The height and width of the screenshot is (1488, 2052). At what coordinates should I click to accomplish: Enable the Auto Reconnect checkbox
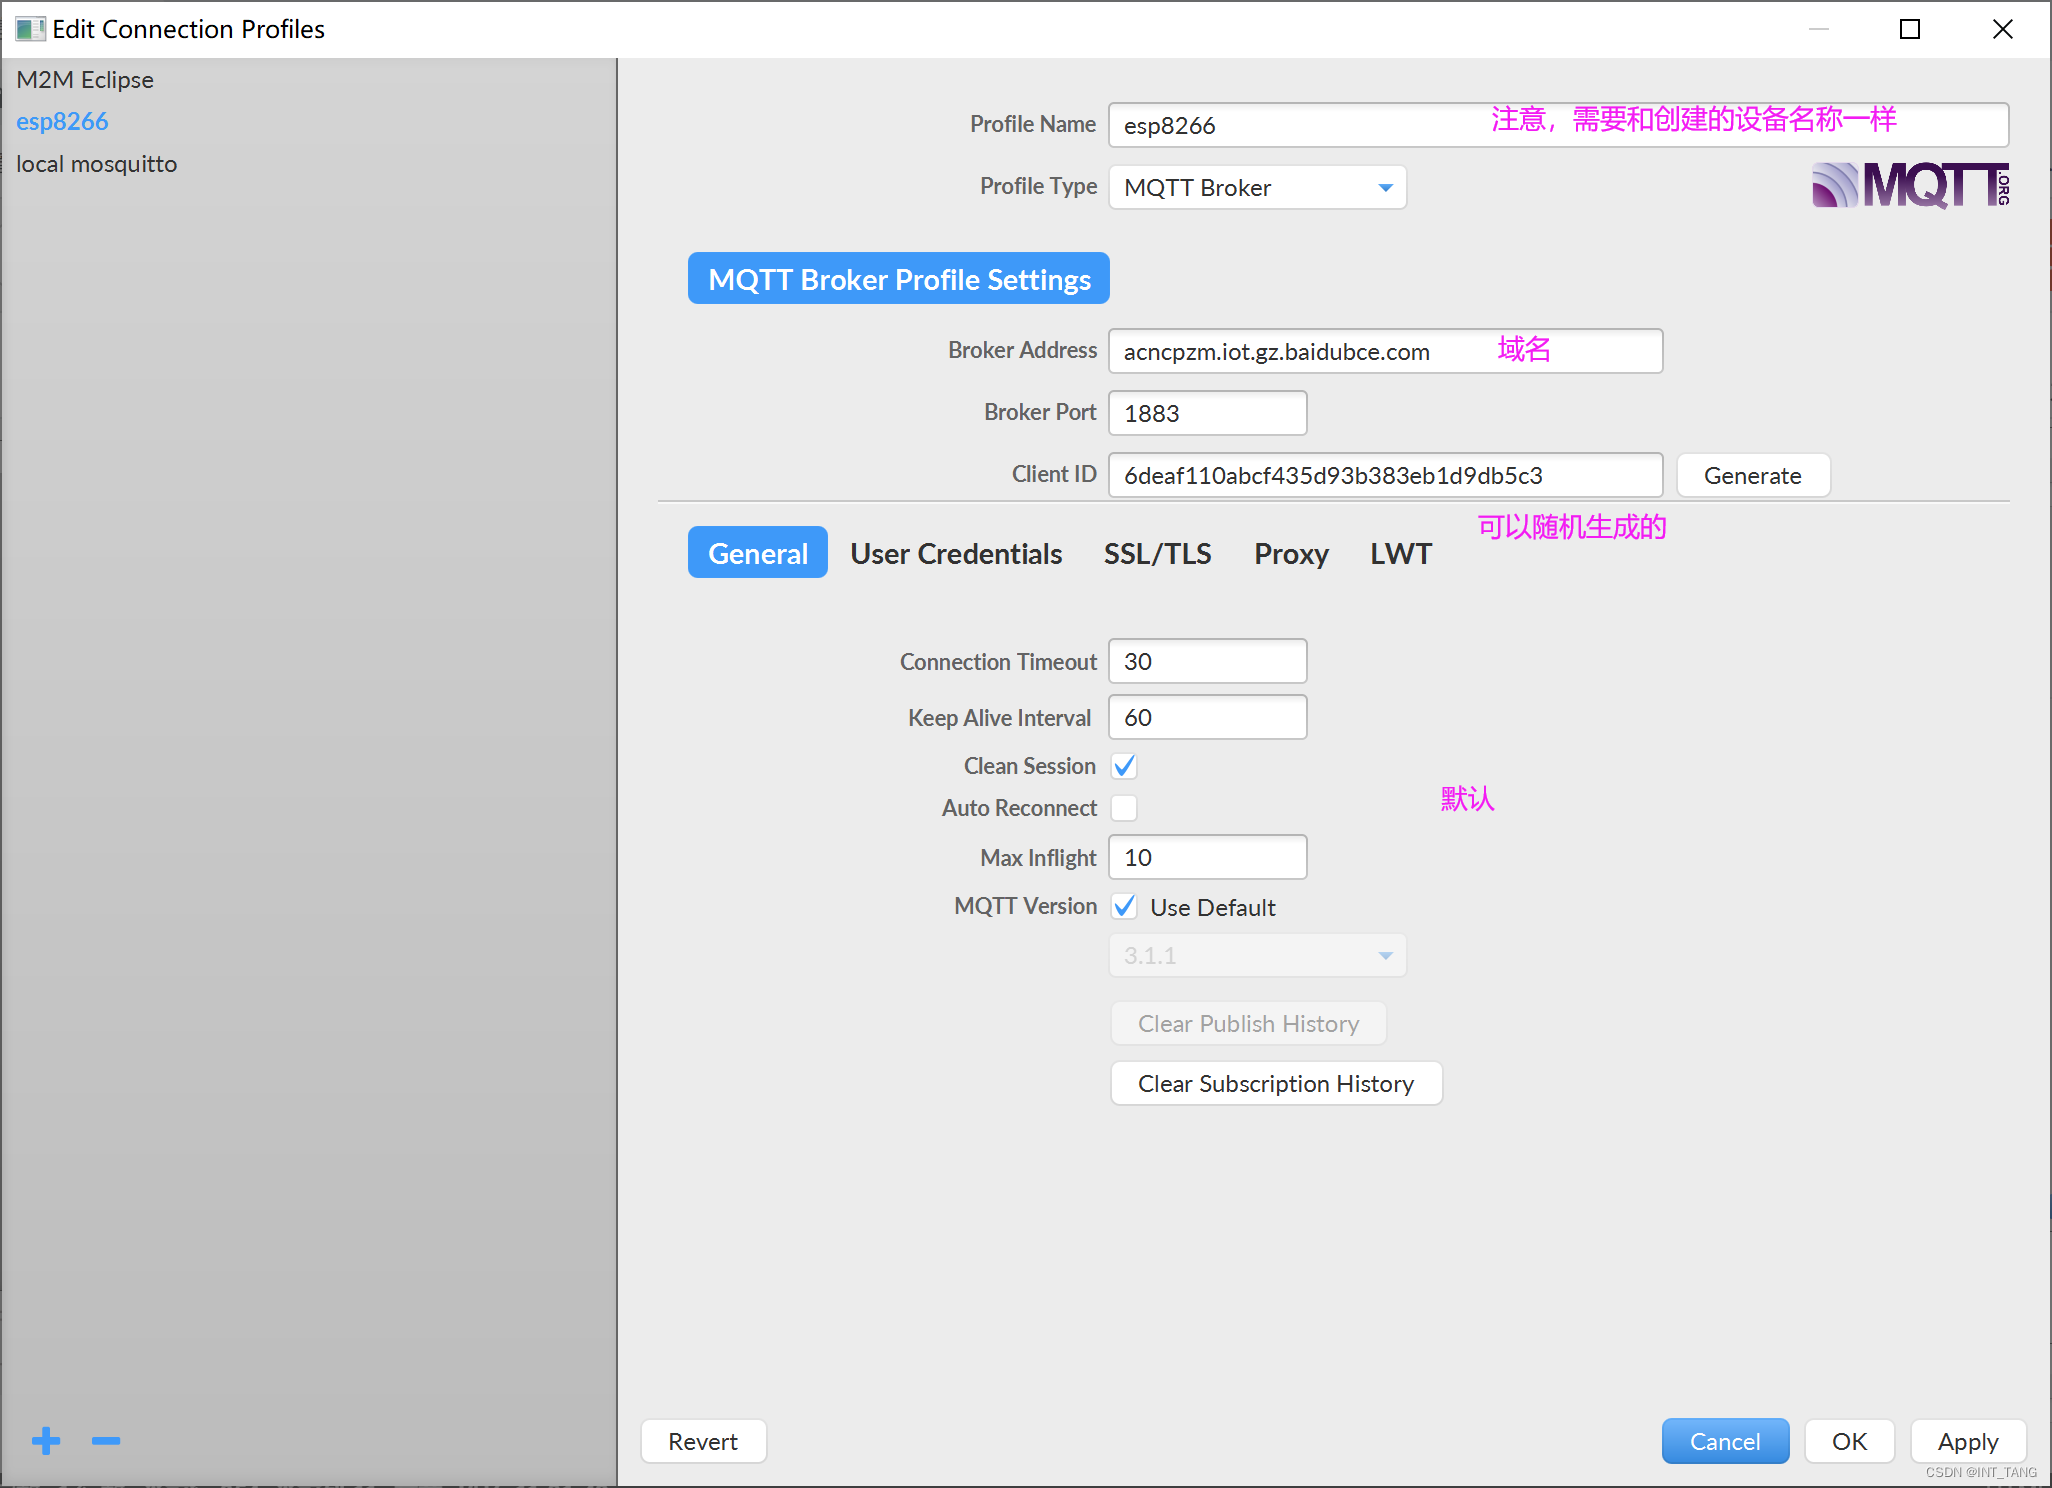tap(1126, 809)
